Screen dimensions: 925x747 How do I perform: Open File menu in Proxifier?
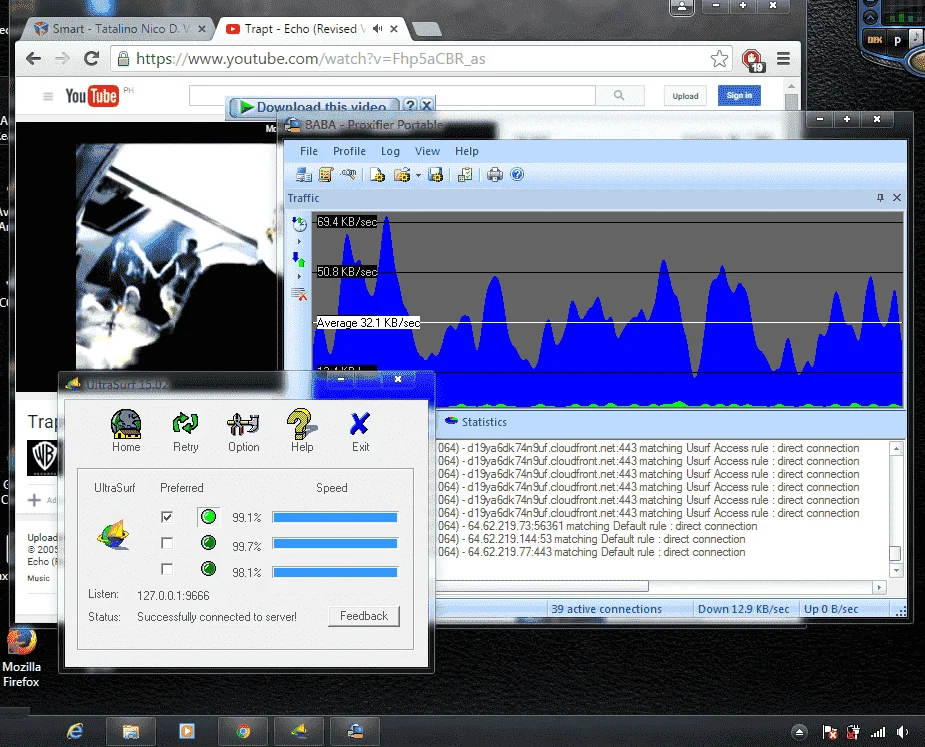(x=309, y=151)
